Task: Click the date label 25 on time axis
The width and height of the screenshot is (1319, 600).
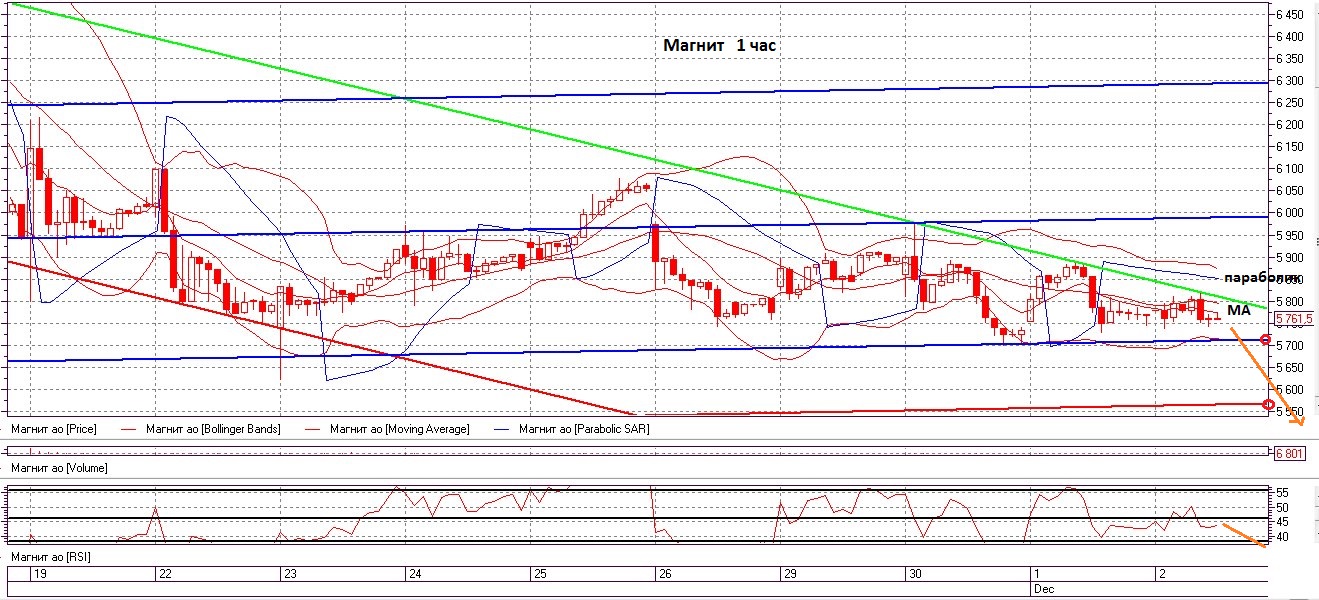Action: click(x=539, y=574)
